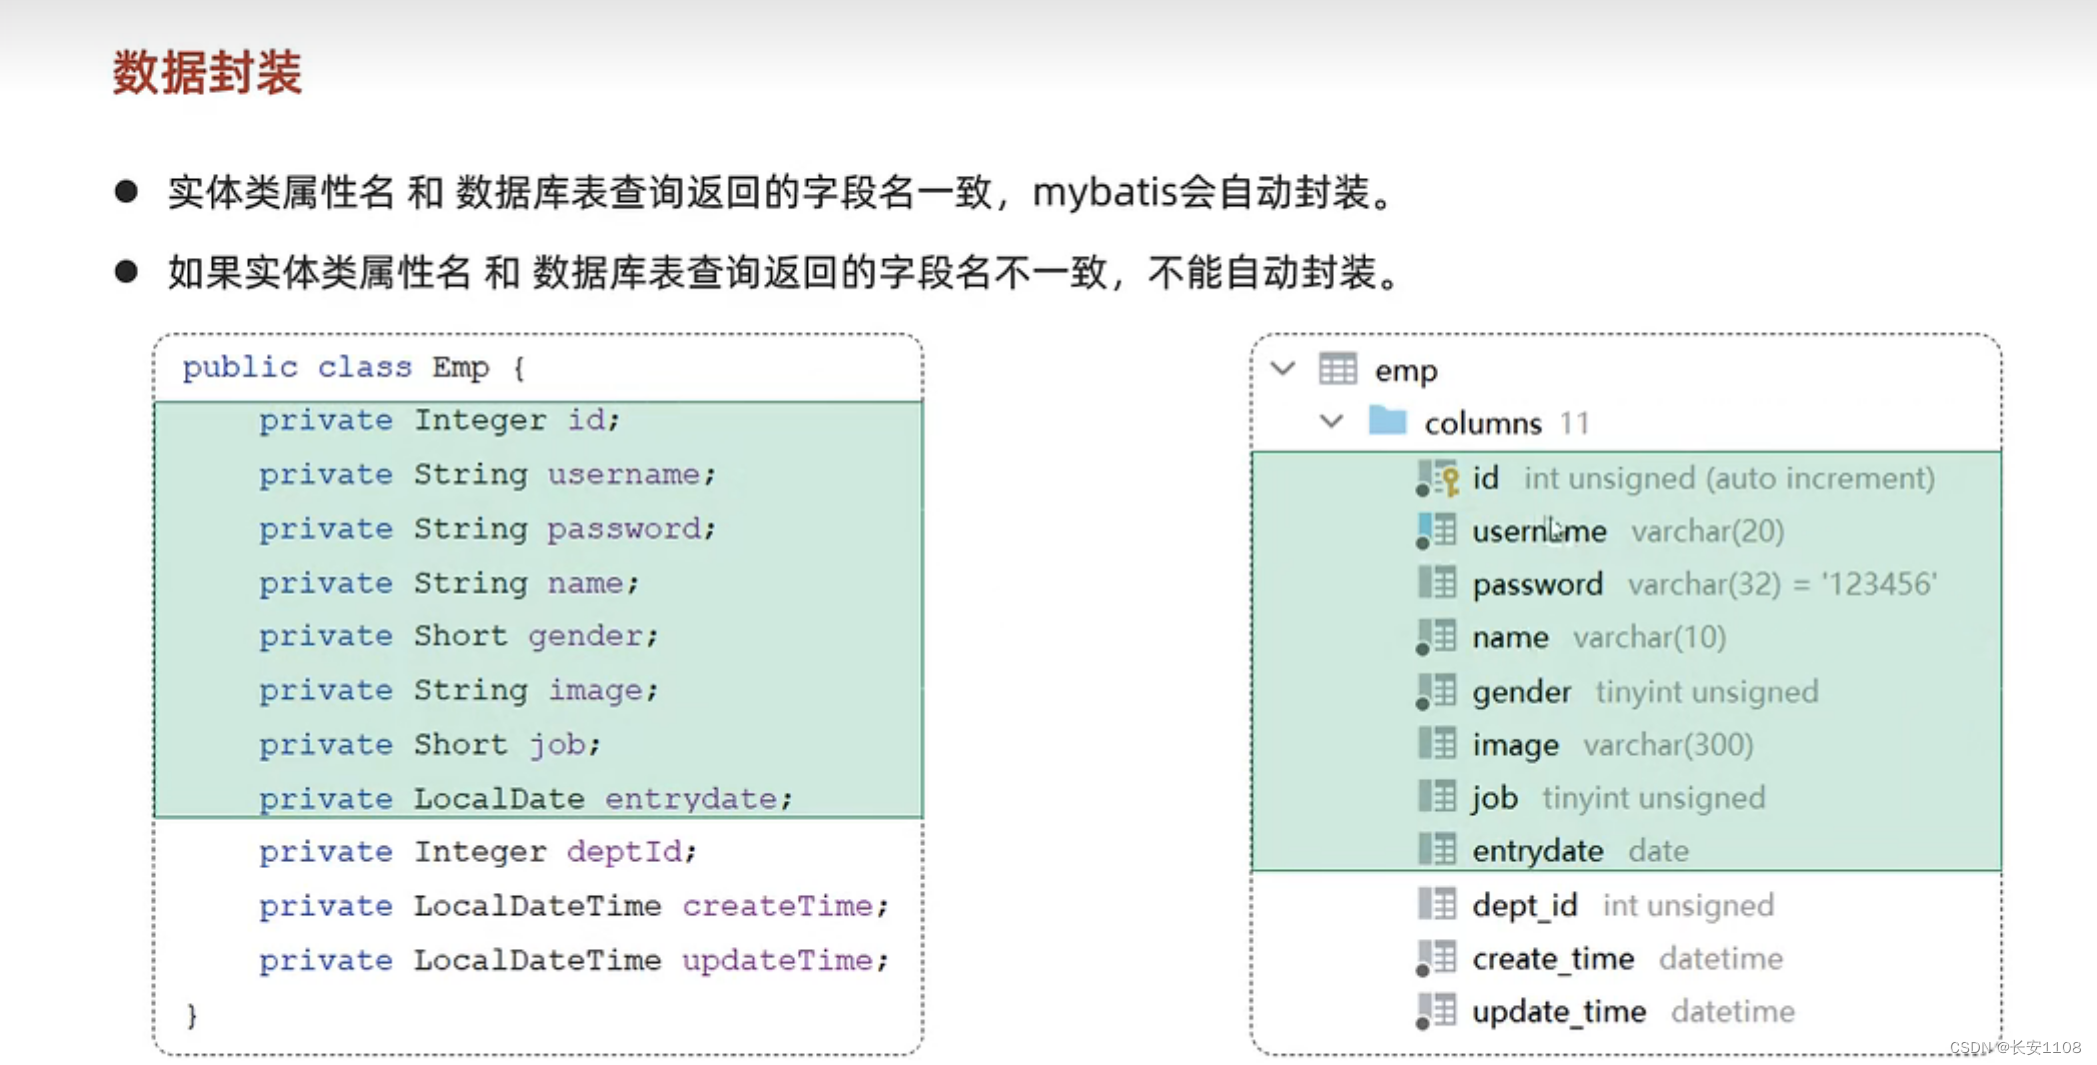Viewport: 2097px width, 1065px height.
Task: Click the 'private String password;' line
Action: pyautogui.click(x=488, y=529)
